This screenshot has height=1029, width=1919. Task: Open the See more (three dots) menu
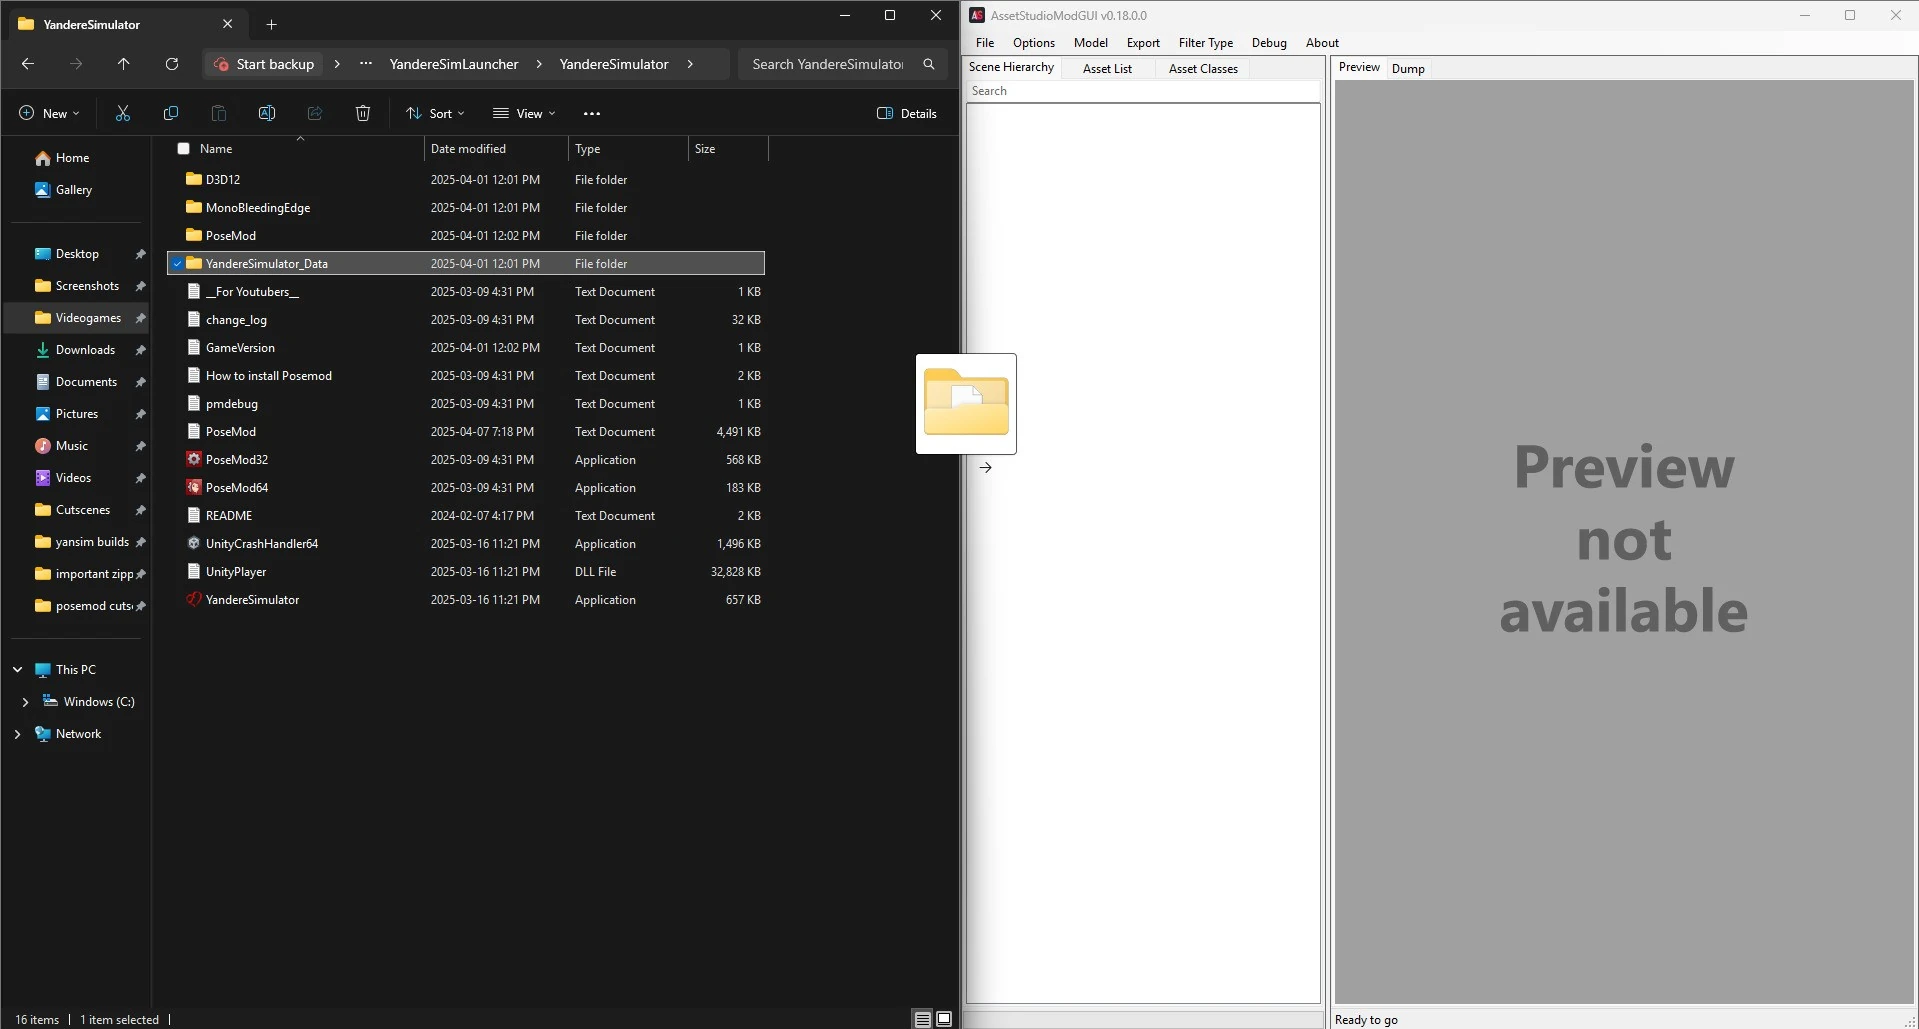click(592, 114)
